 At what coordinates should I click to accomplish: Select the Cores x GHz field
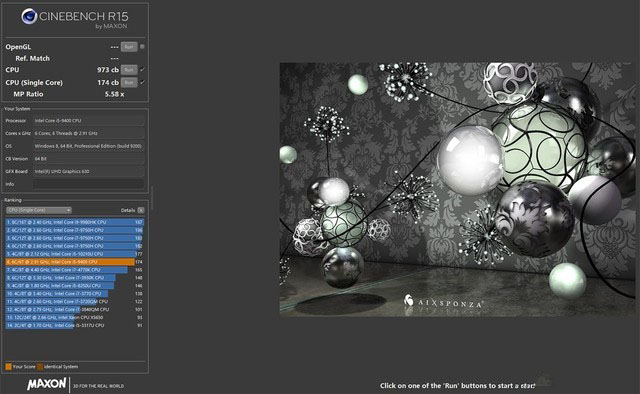(x=89, y=134)
